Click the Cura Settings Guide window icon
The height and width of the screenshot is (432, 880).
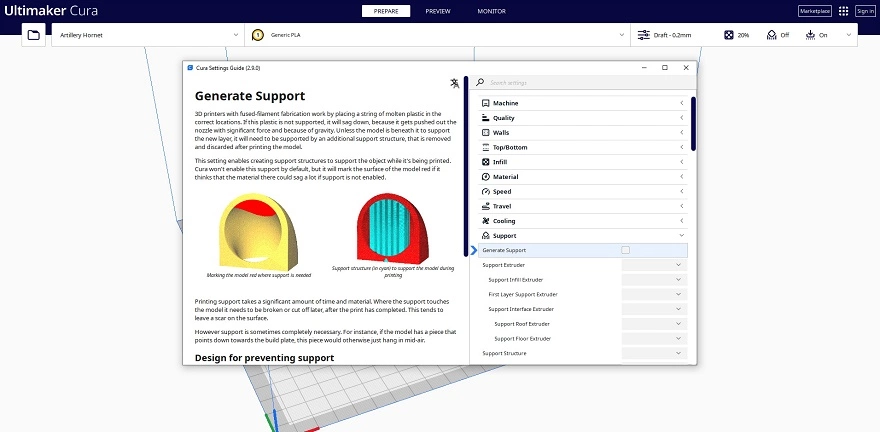point(190,68)
